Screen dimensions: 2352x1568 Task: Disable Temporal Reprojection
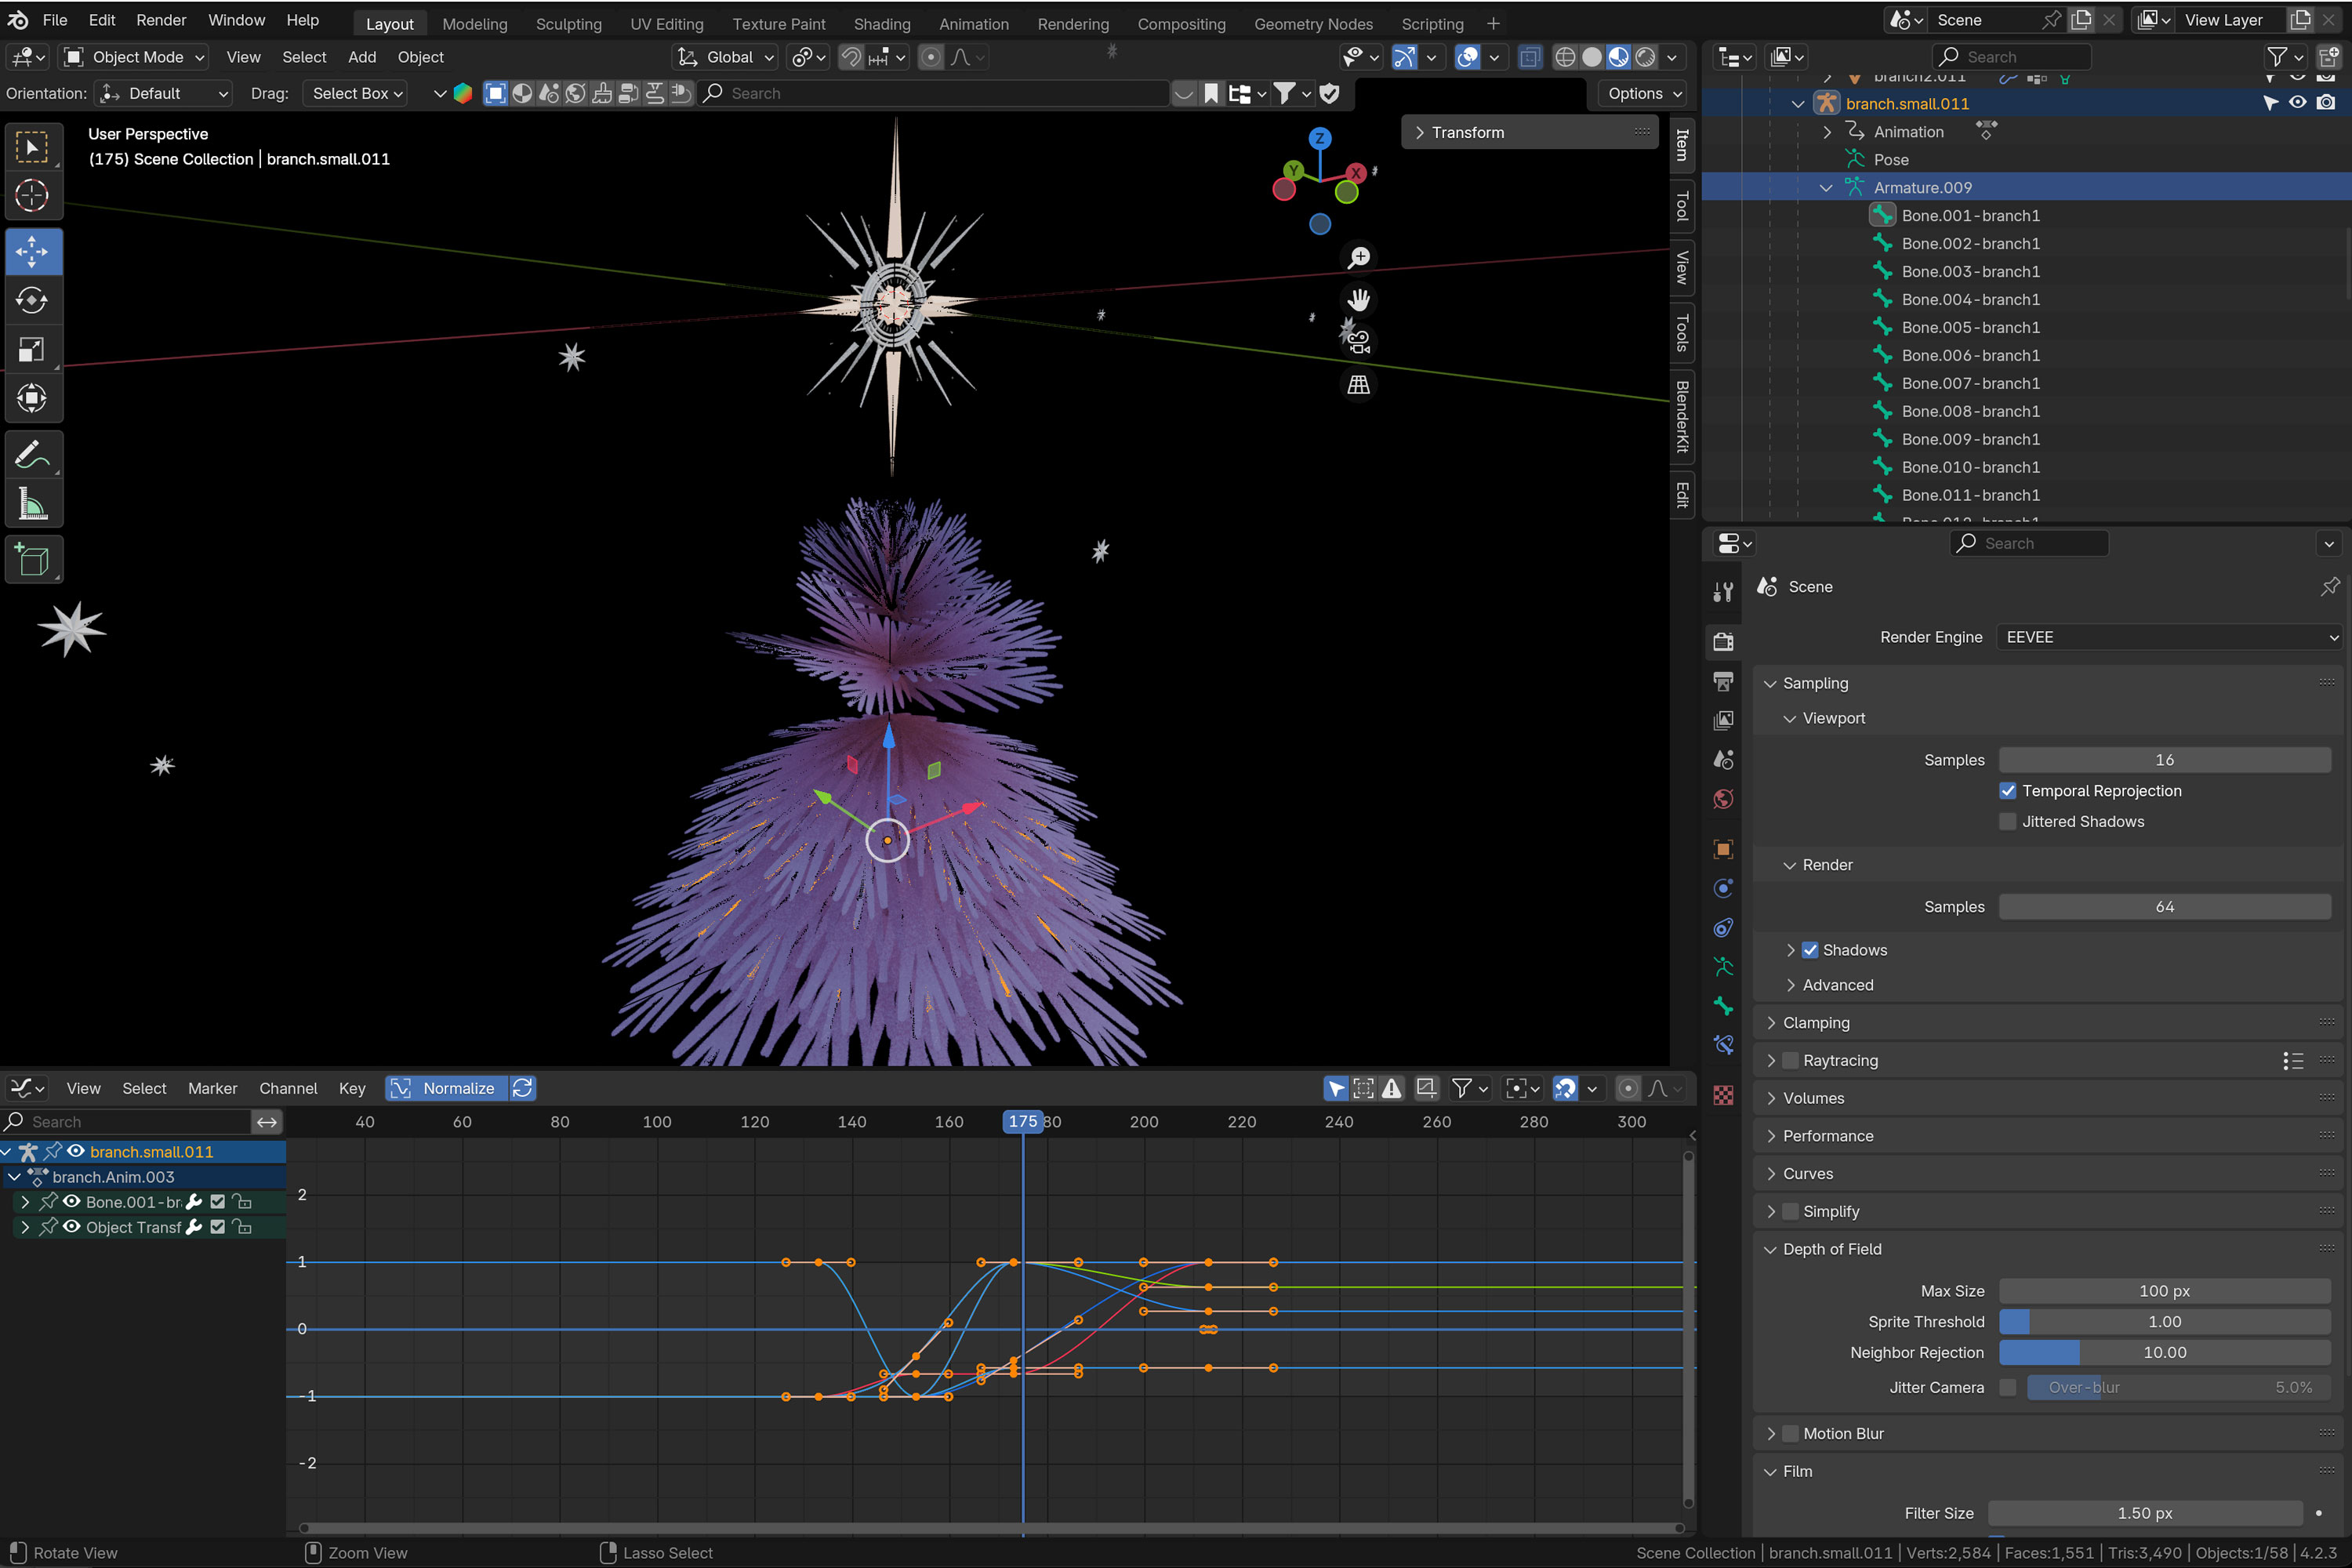pos(2007,790)
